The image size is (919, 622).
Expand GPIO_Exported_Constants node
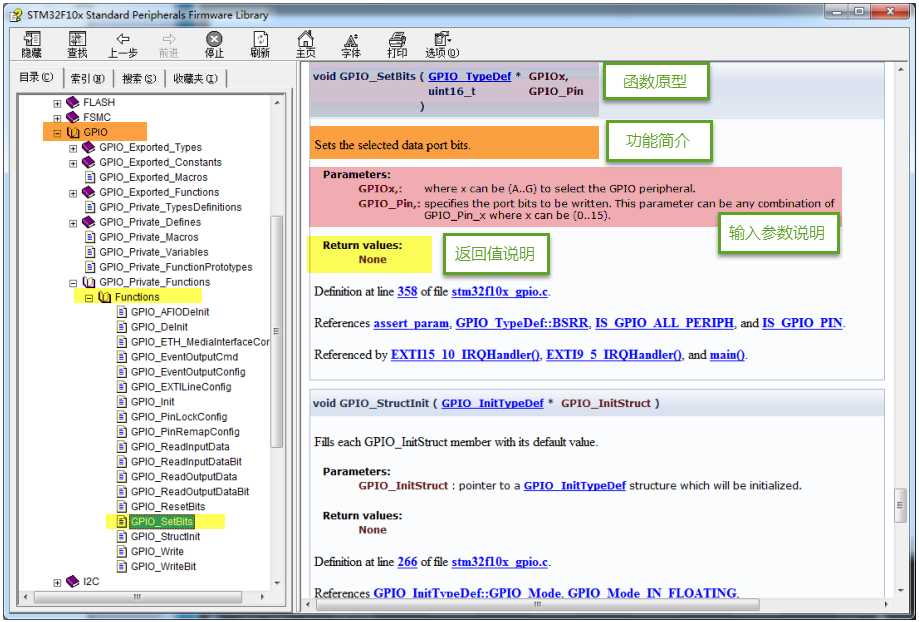click(x=73, y=163)
